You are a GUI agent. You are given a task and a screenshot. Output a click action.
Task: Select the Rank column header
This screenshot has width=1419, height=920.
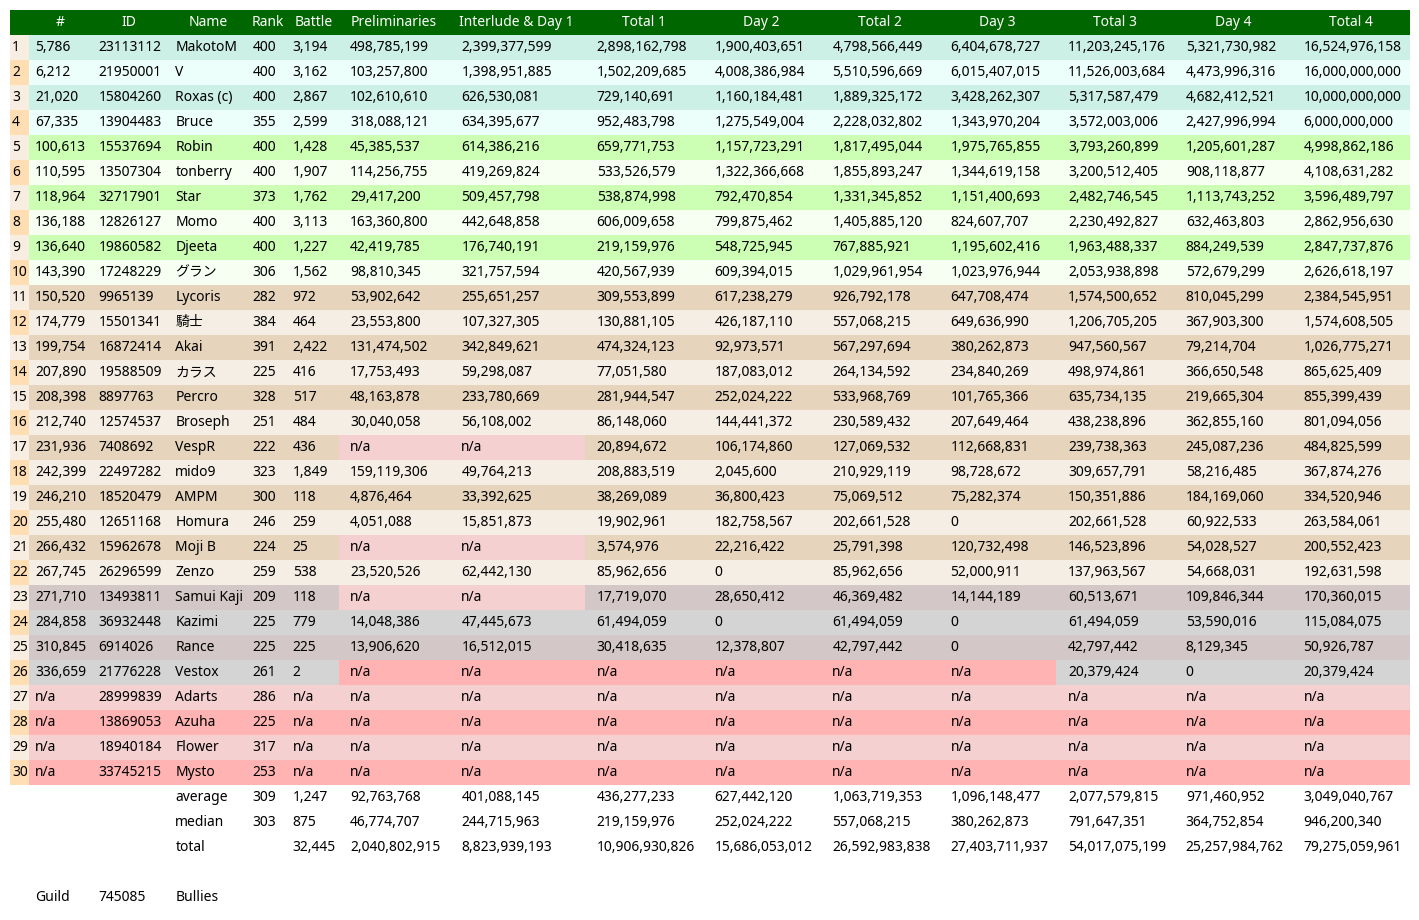pos(267,21)
